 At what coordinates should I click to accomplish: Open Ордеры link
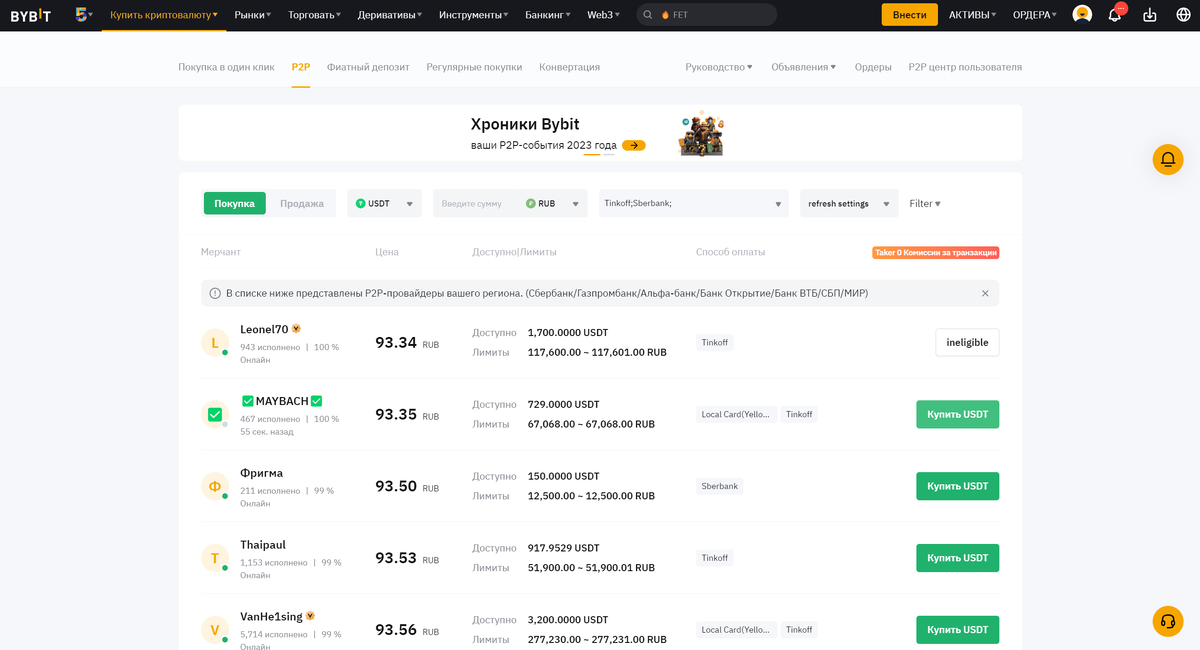point(873,67)
